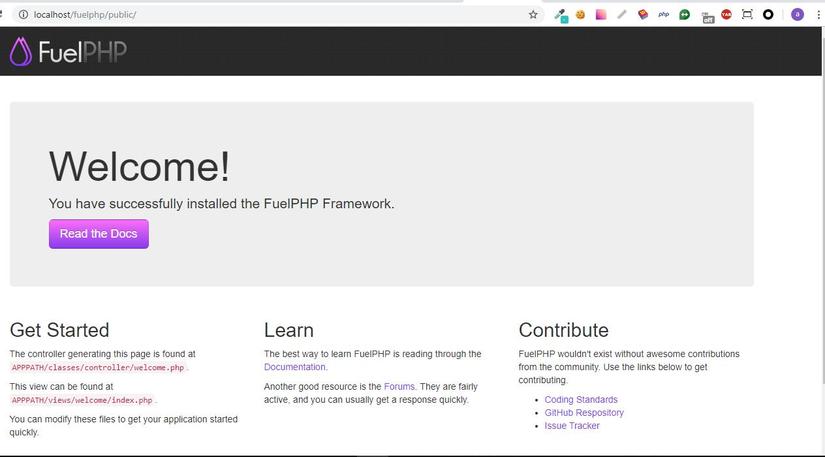Open the php extension icon

click(x=663, y=15)
